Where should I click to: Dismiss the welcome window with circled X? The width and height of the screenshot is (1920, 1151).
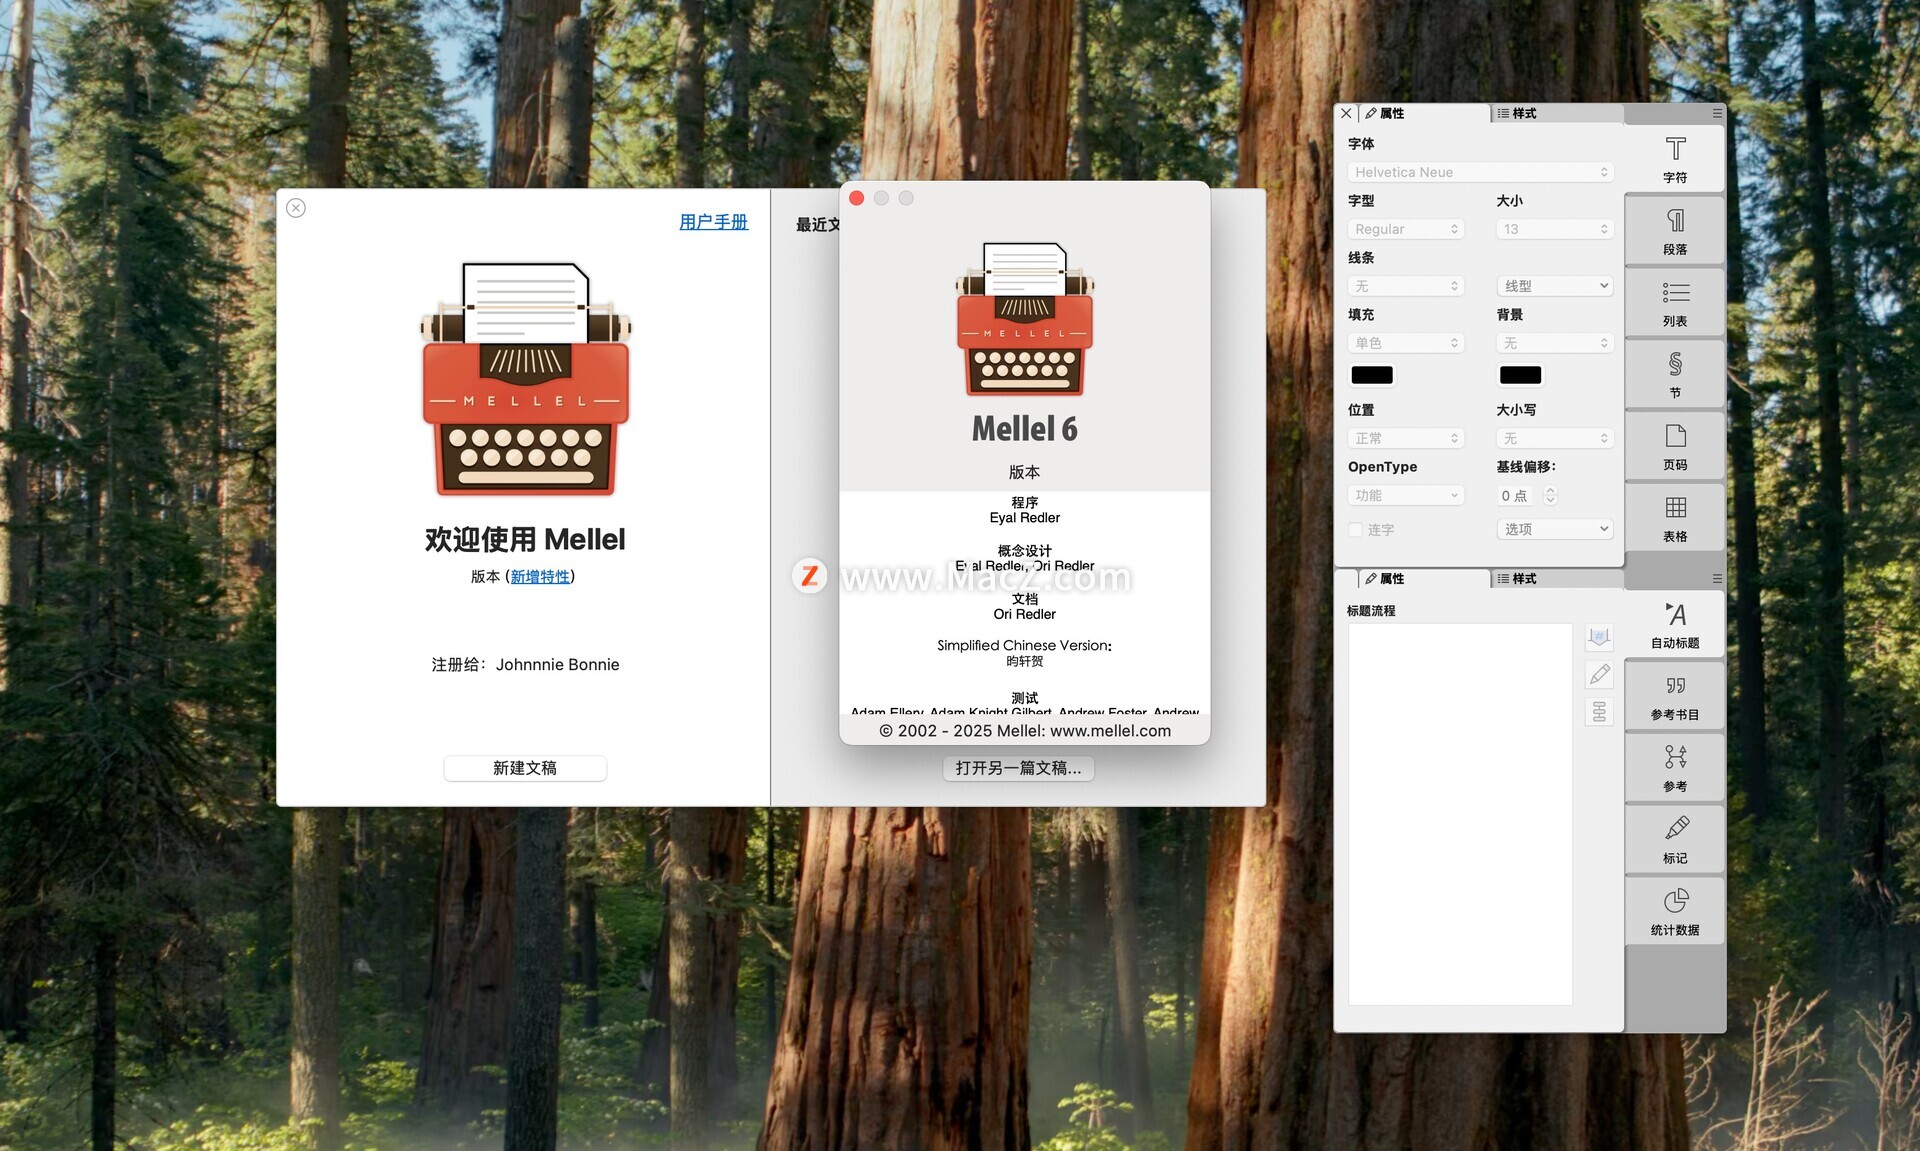point(296,208)
